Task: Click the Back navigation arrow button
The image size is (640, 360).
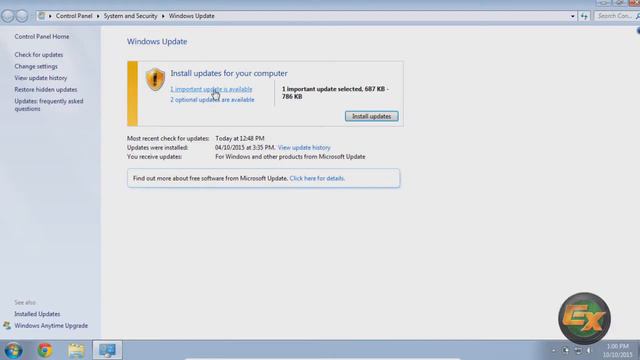Action: coord(8,16)
